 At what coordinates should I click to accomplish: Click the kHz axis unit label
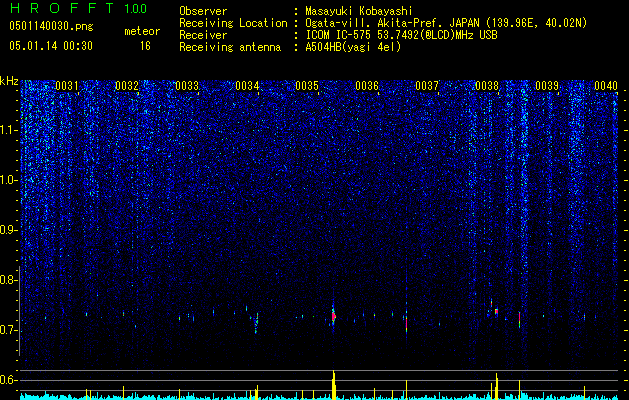(10, 81)
